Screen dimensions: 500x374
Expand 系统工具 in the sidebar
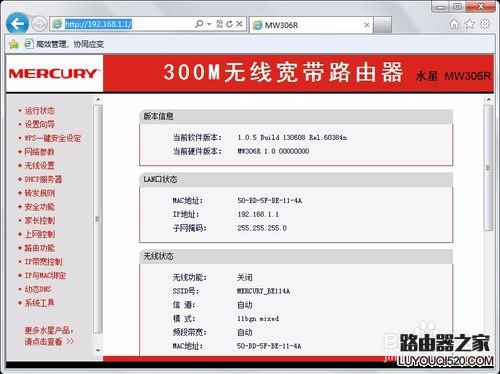click(x=40, y=303)
